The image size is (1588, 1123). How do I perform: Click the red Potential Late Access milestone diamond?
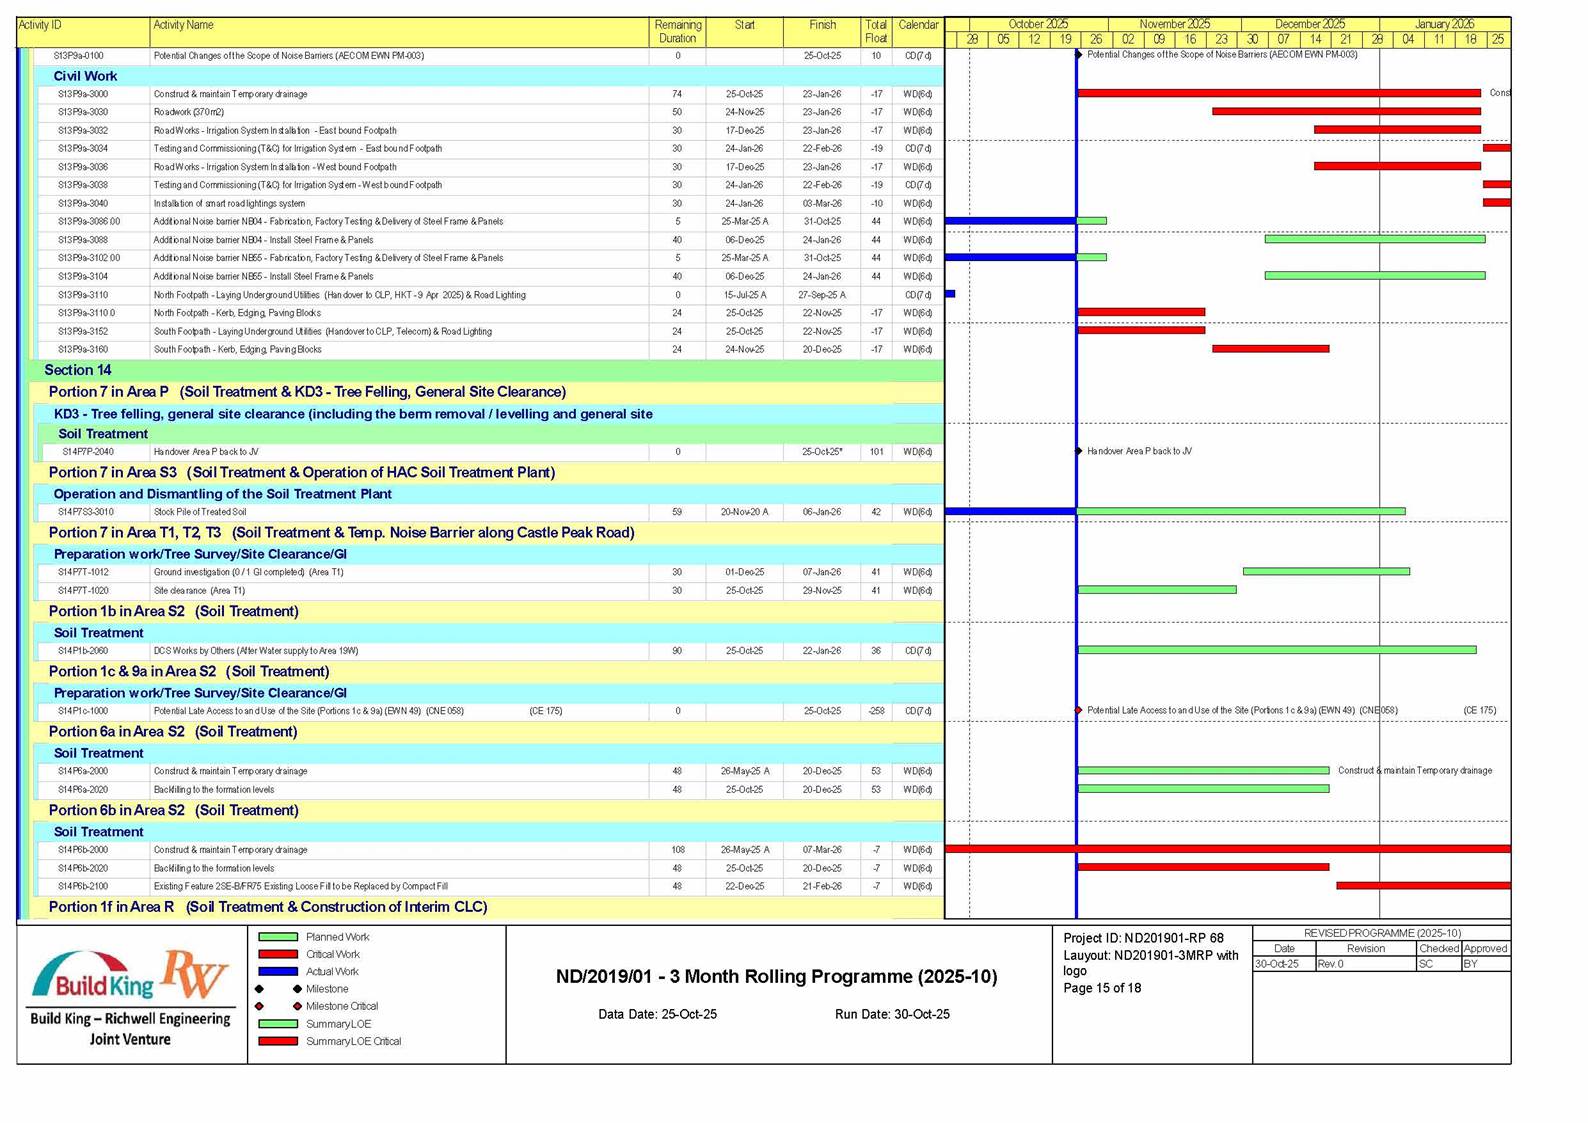1078,711
